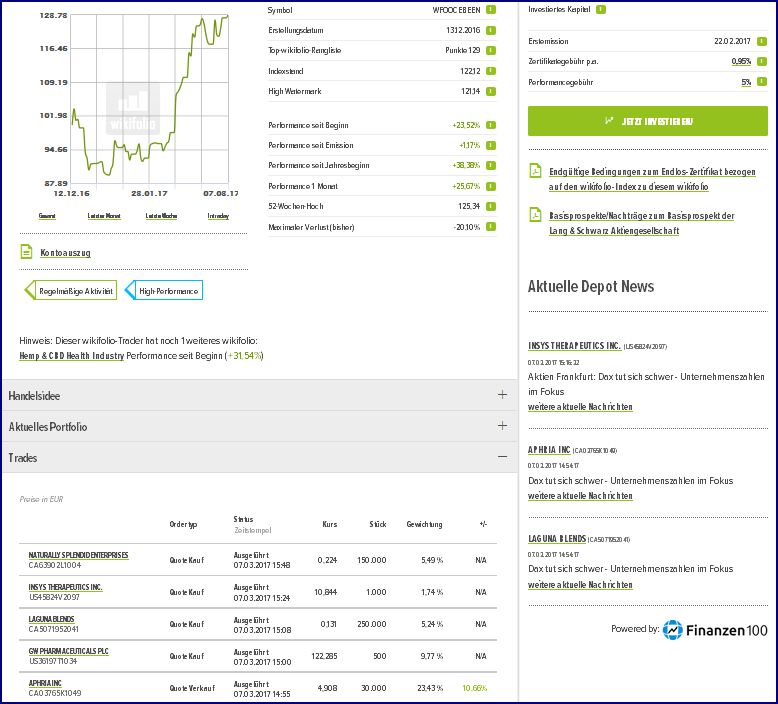This screenshot has width=778, height=704.
Task: Click the Finanzen100 logo
Action: coord(714,630)
